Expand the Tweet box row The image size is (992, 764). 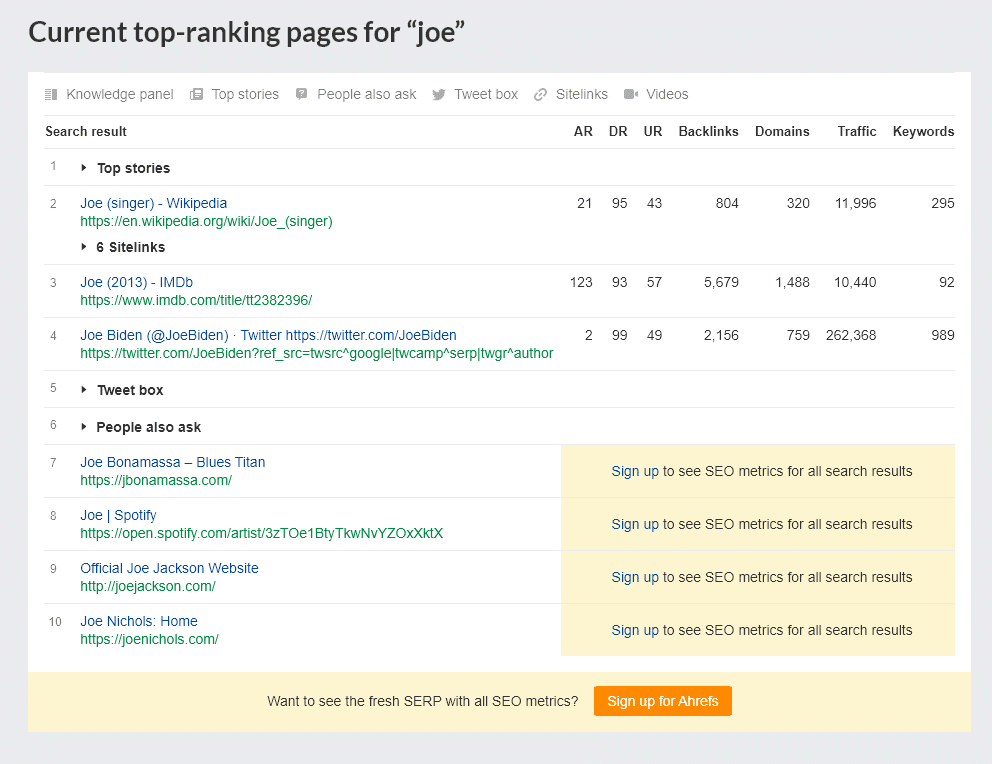coord(84,390)
